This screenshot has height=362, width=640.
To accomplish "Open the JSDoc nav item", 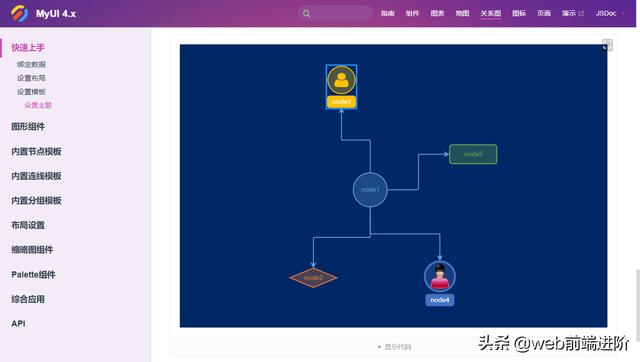I will (x=606, y=13).
